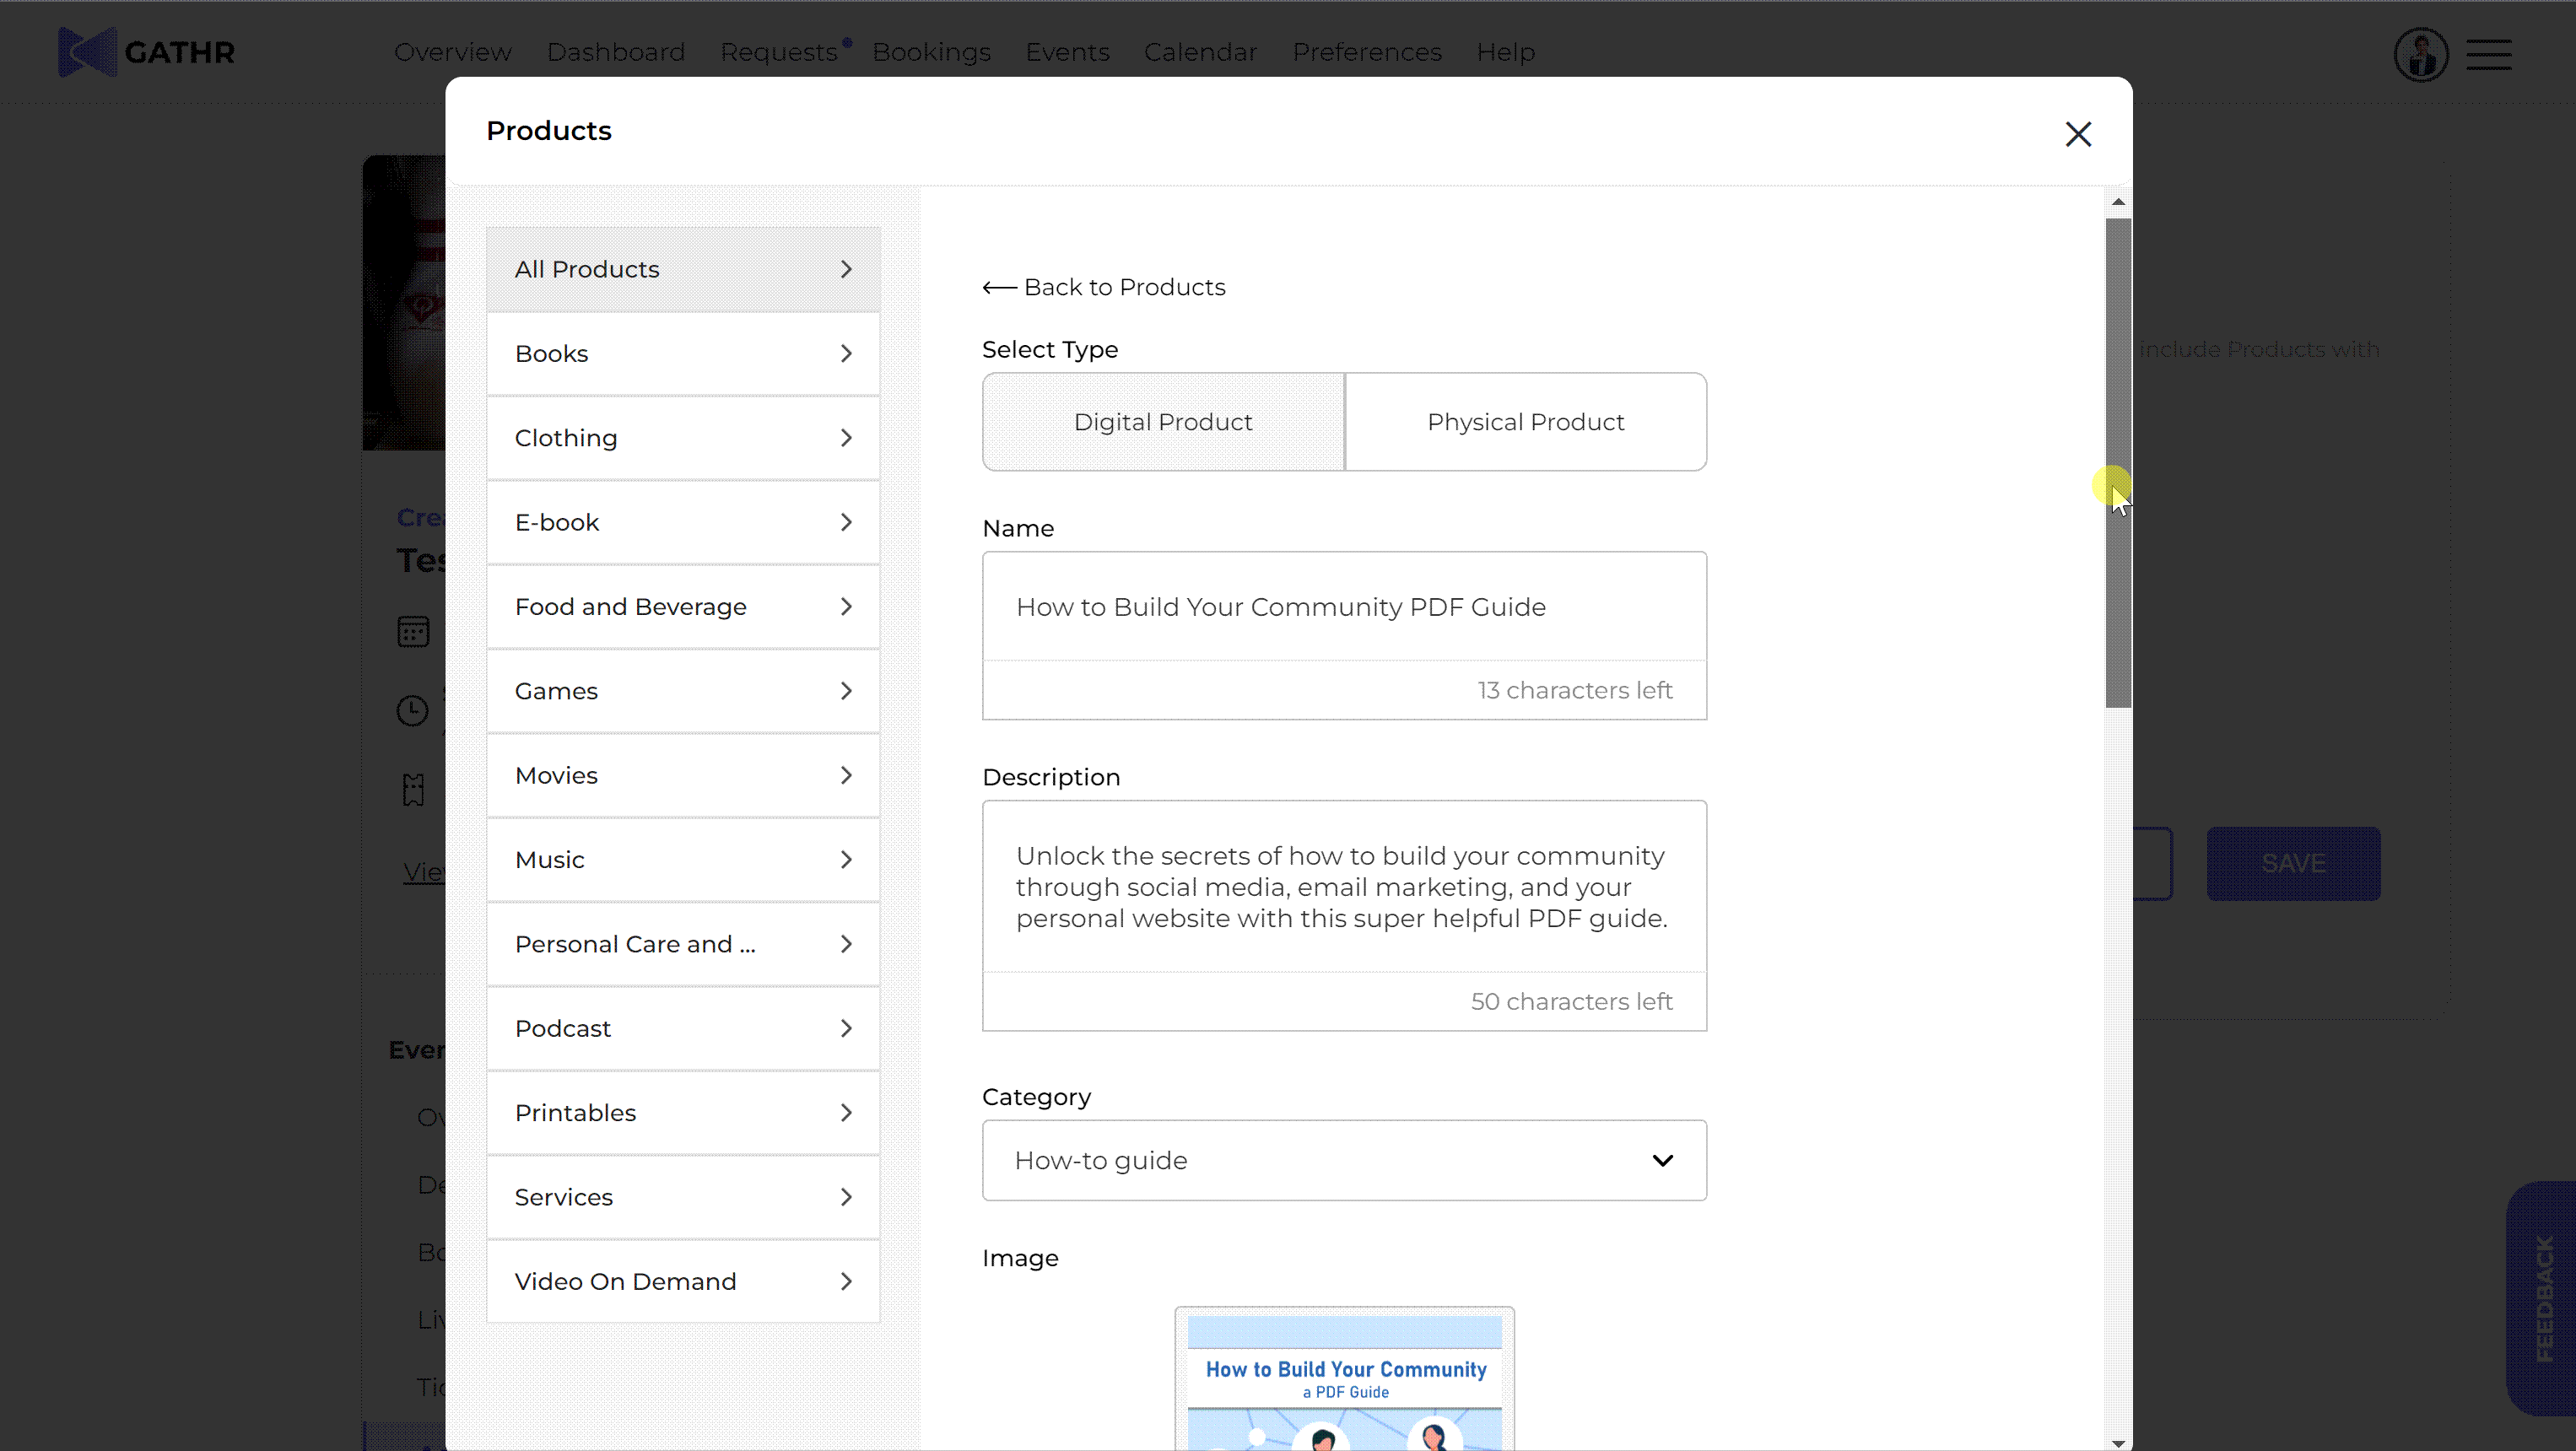Expand the Clothing category chevron
Screen dimensions: 2576x1451
click(x=846, y=438)
